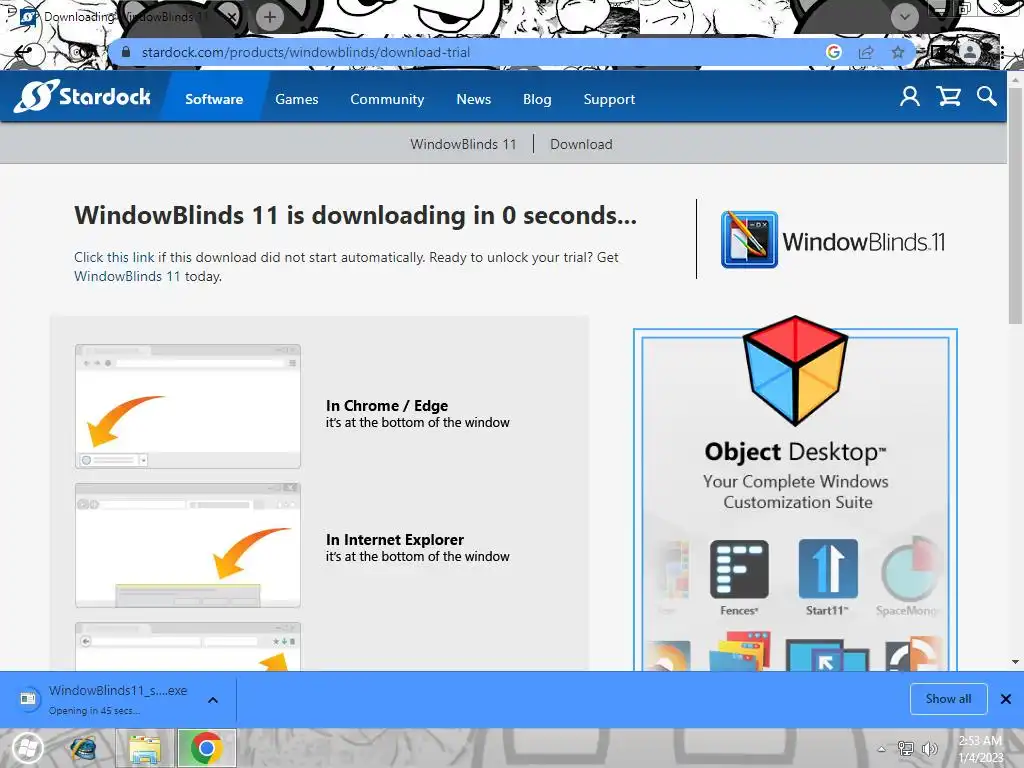Viewport: 1024px width, 768px height.
Task: Close the downloads bar
Action: tap(1006, 699)
